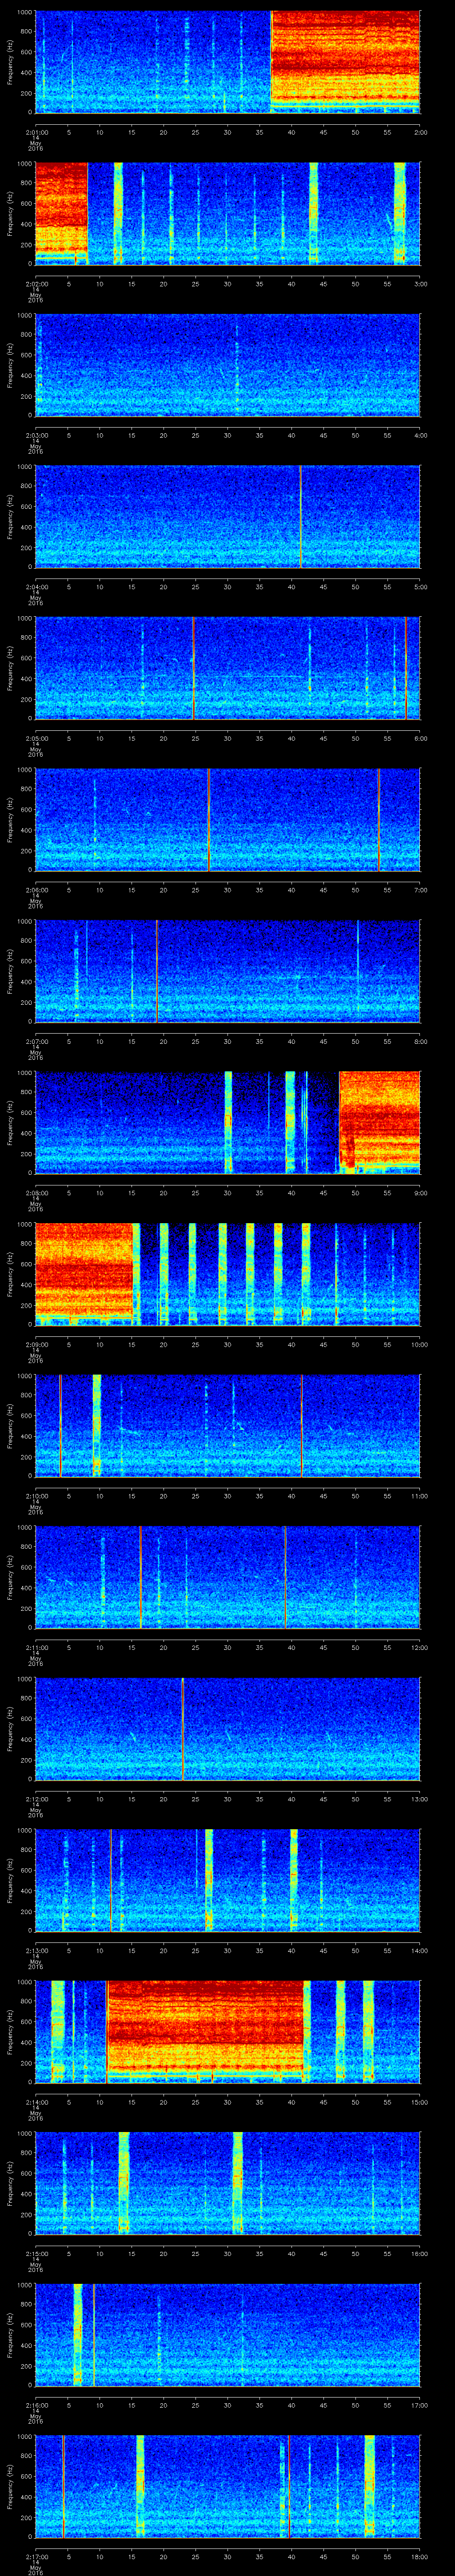Click the '2:04:00' start time label
The height and width of the screenshot is (2576, 455).
tap(36, 587)
